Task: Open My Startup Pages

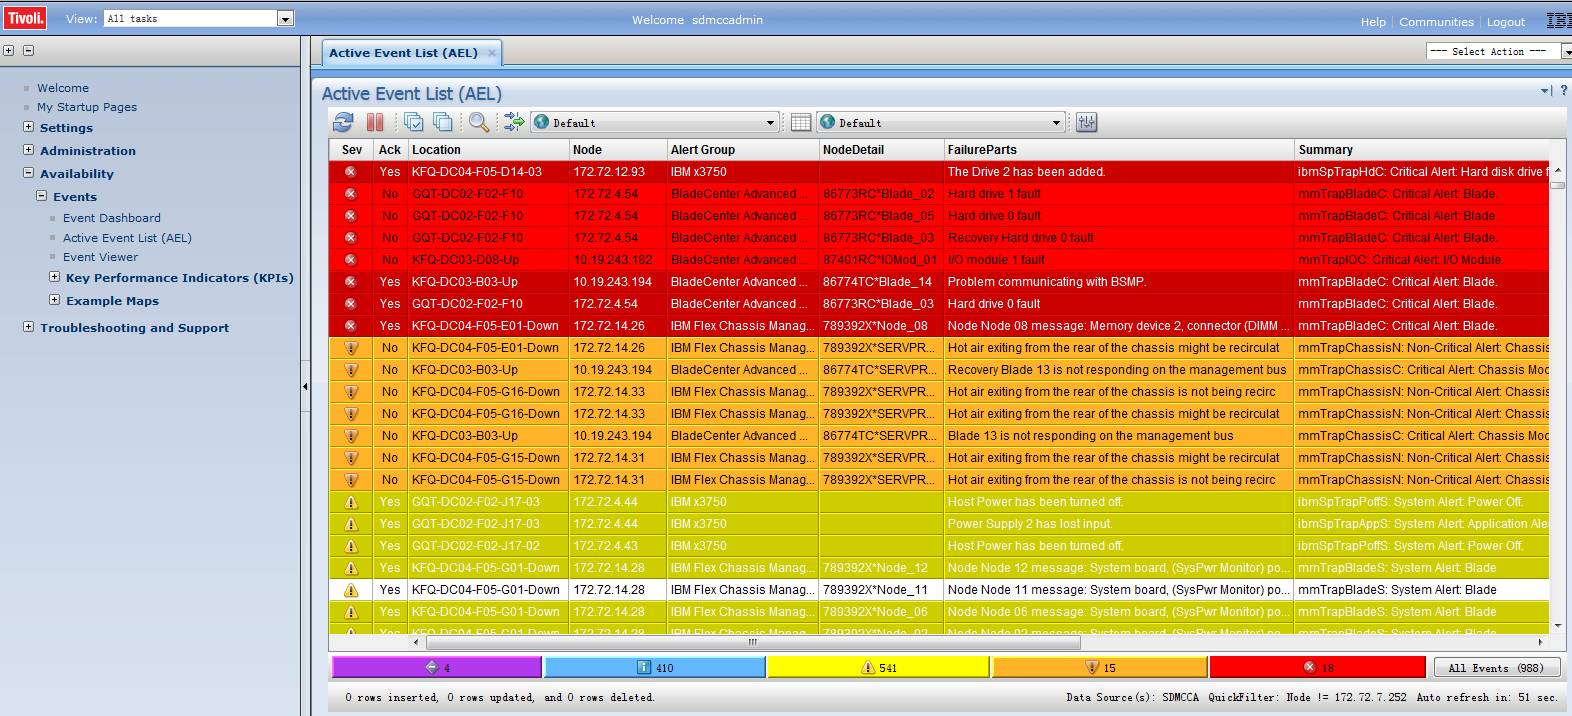Action: click(87, 107)
